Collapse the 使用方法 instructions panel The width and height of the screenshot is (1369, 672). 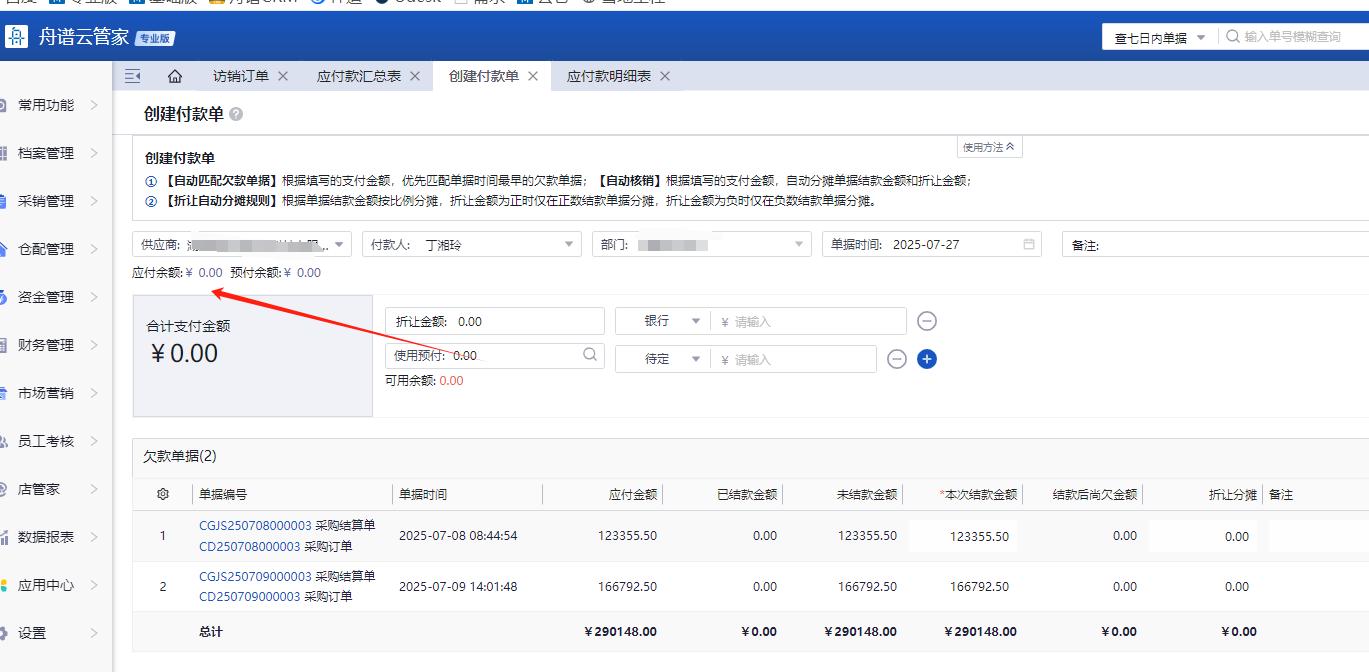[989, 147]
